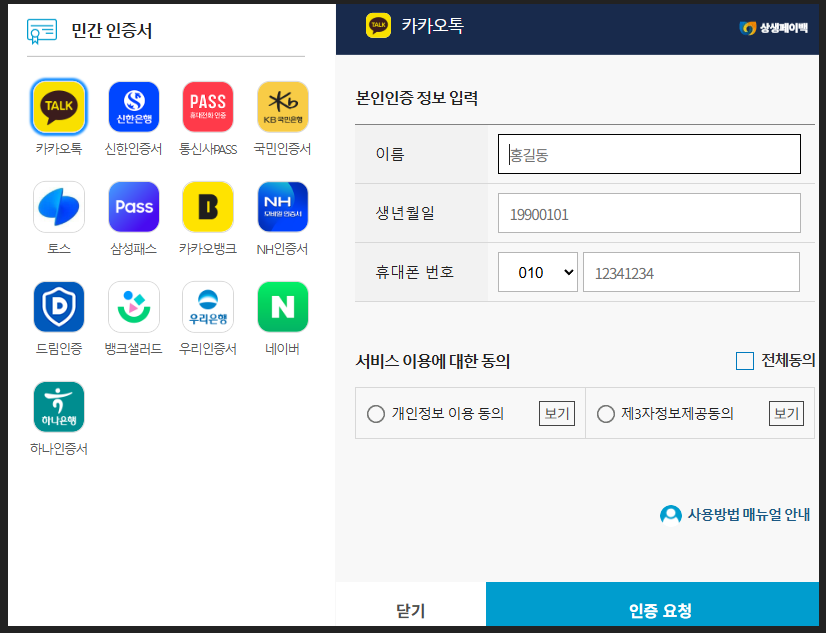Select the Hana Bank certificate icon

coord(58,407)
